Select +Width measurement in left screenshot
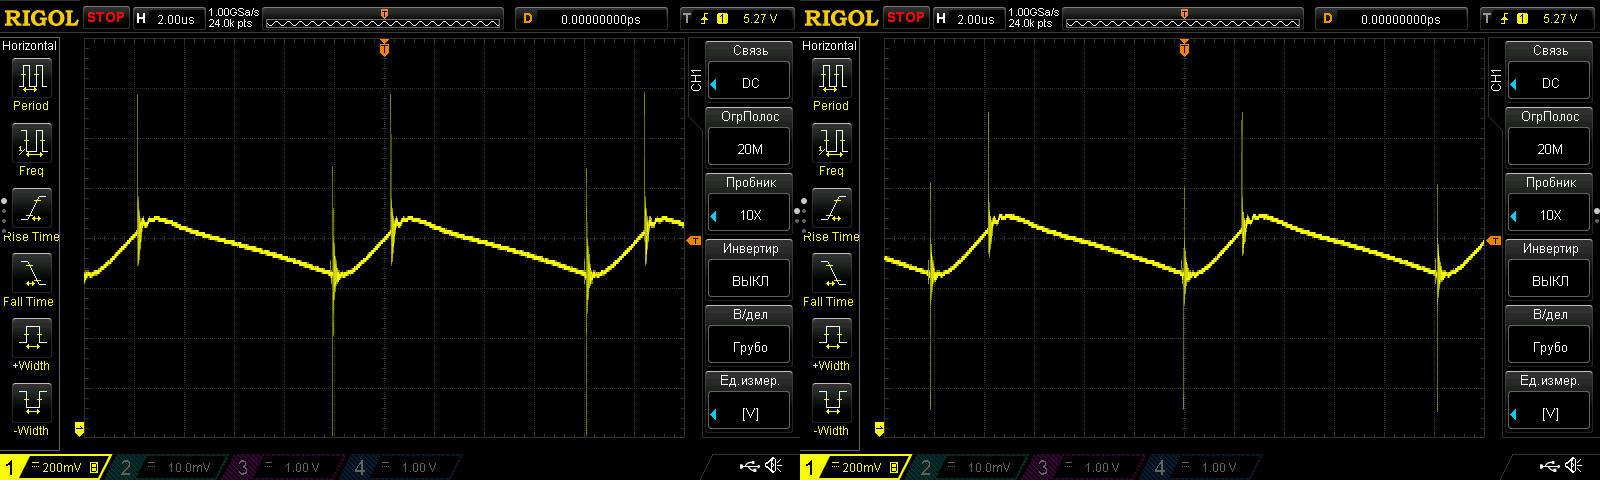Image resolution: width=1600 pixels, height=480 pixels. coord(31,338)
